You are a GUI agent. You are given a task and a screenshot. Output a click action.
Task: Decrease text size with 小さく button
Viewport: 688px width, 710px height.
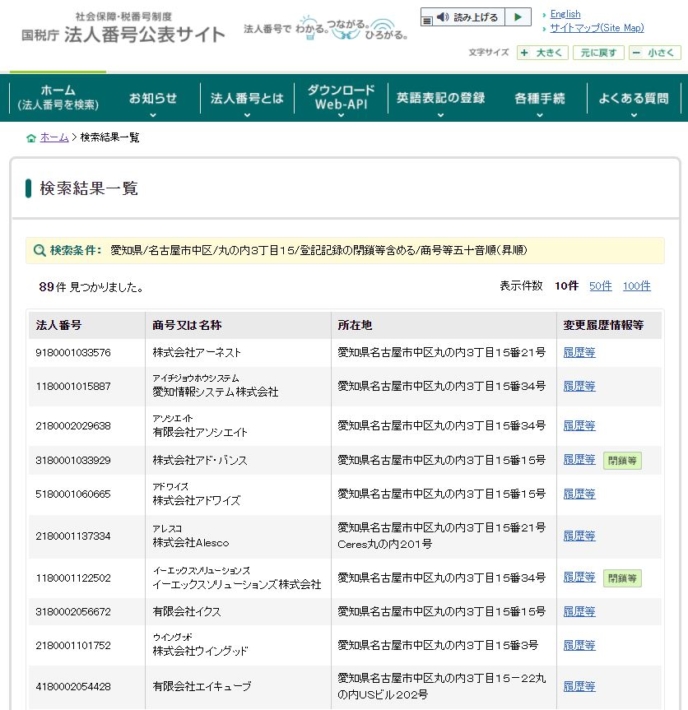[654, 53]
